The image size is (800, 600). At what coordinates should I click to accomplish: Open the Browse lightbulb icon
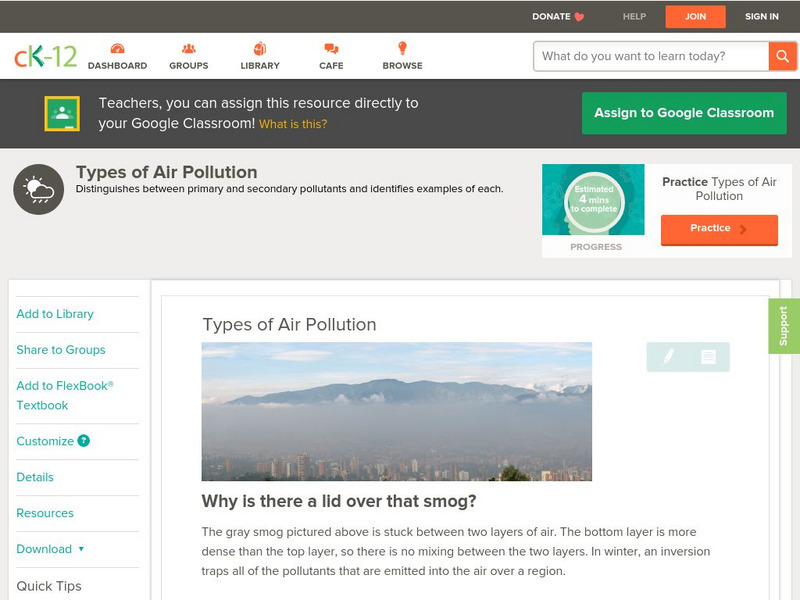(402, 49)
